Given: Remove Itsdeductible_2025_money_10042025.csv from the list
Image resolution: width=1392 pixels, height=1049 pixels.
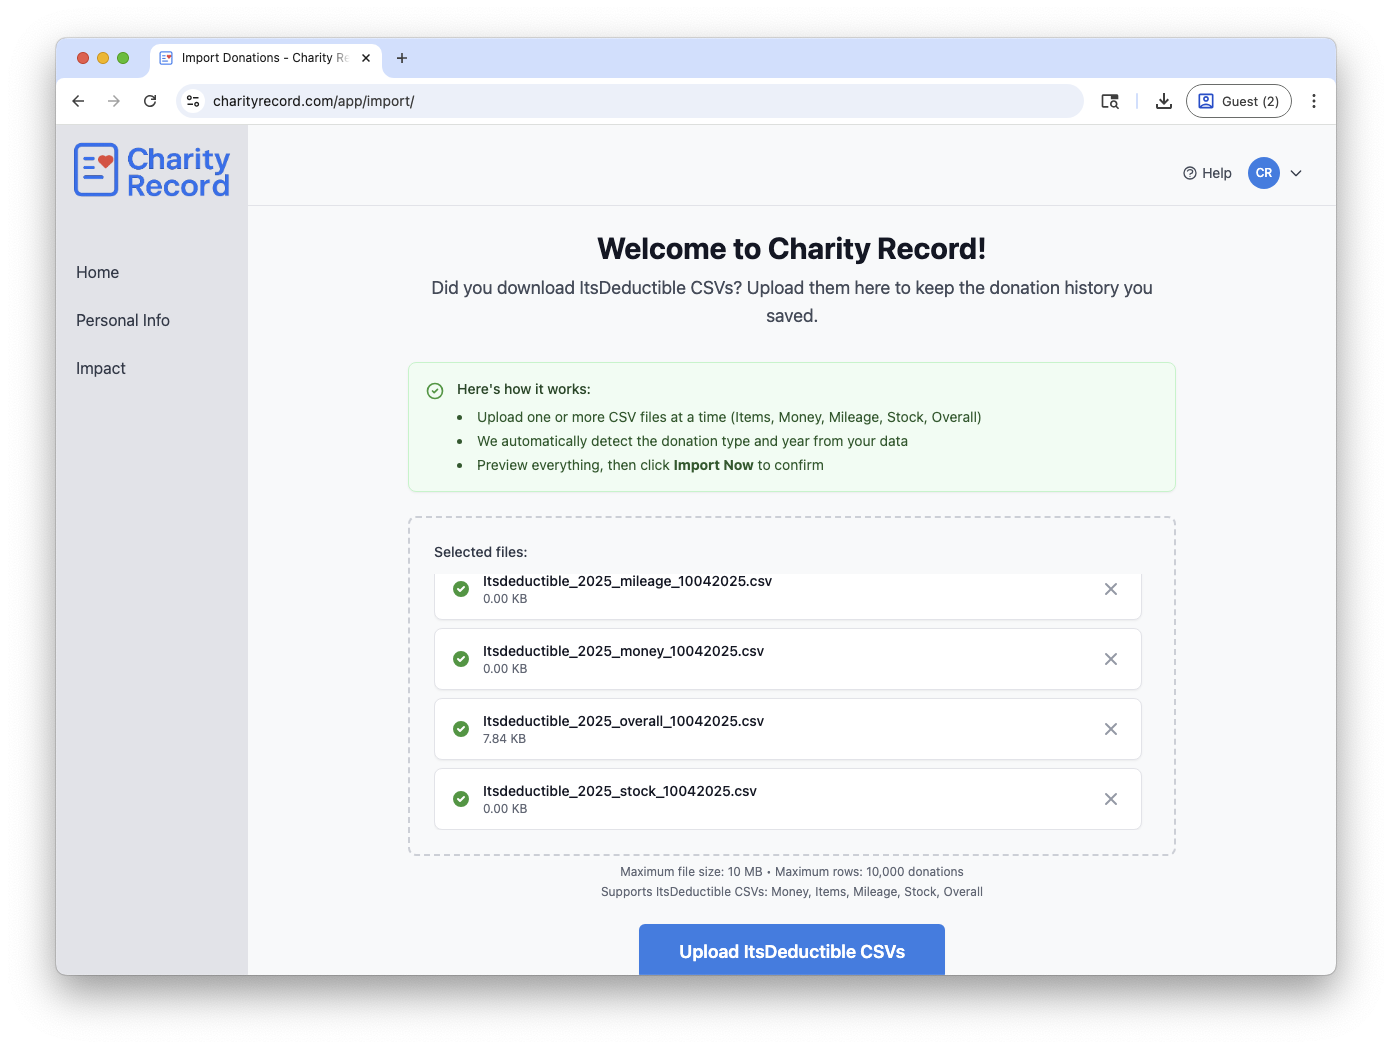Looking at the screenshot, I should click(1111, 659).
